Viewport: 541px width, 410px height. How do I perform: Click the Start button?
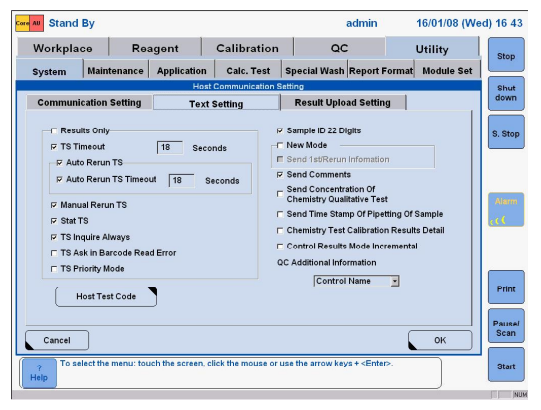coord(506,365)
